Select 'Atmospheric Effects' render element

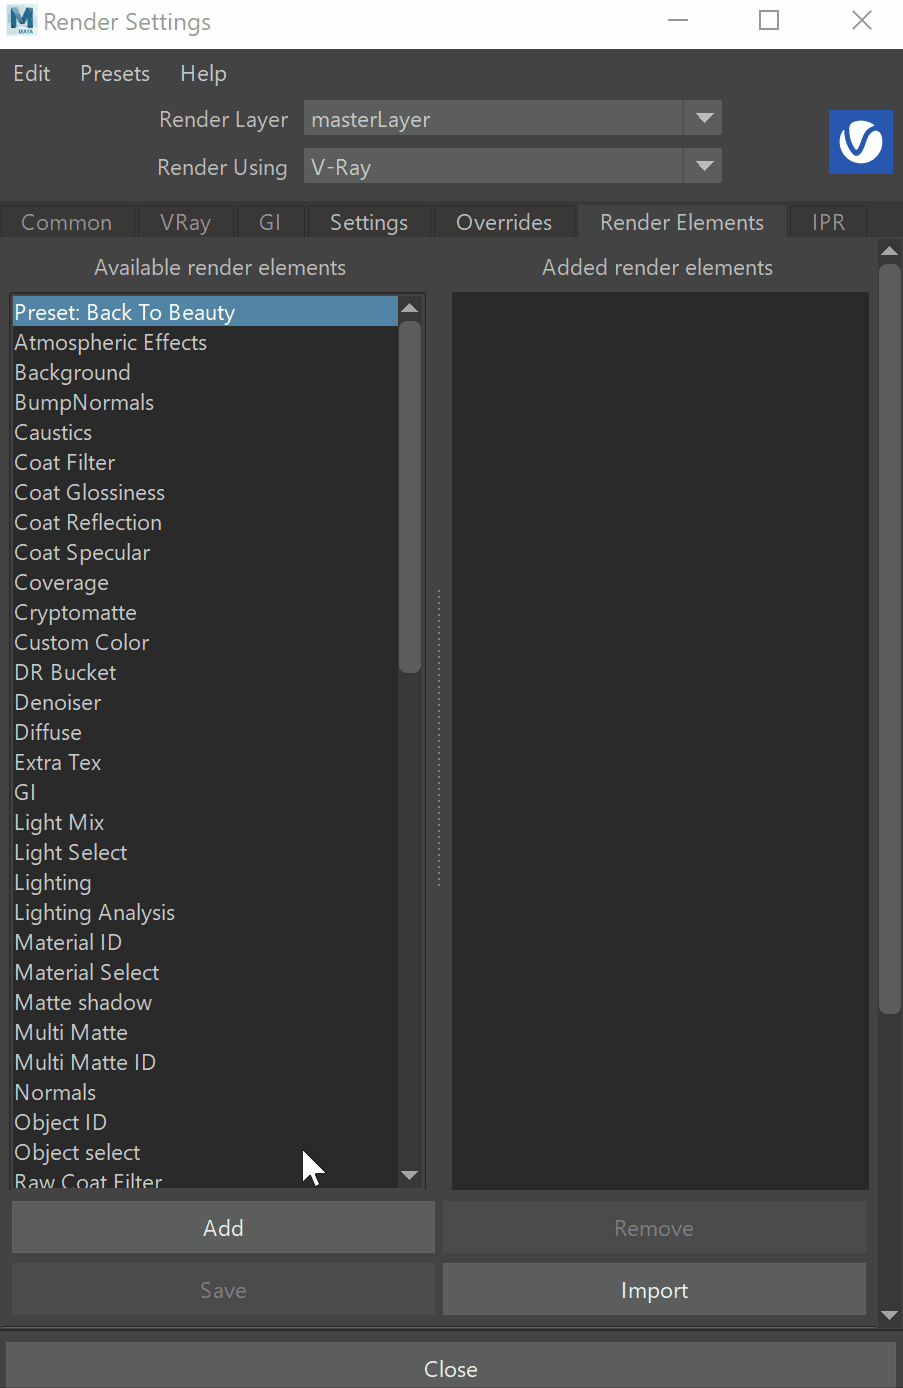point(205,342)
